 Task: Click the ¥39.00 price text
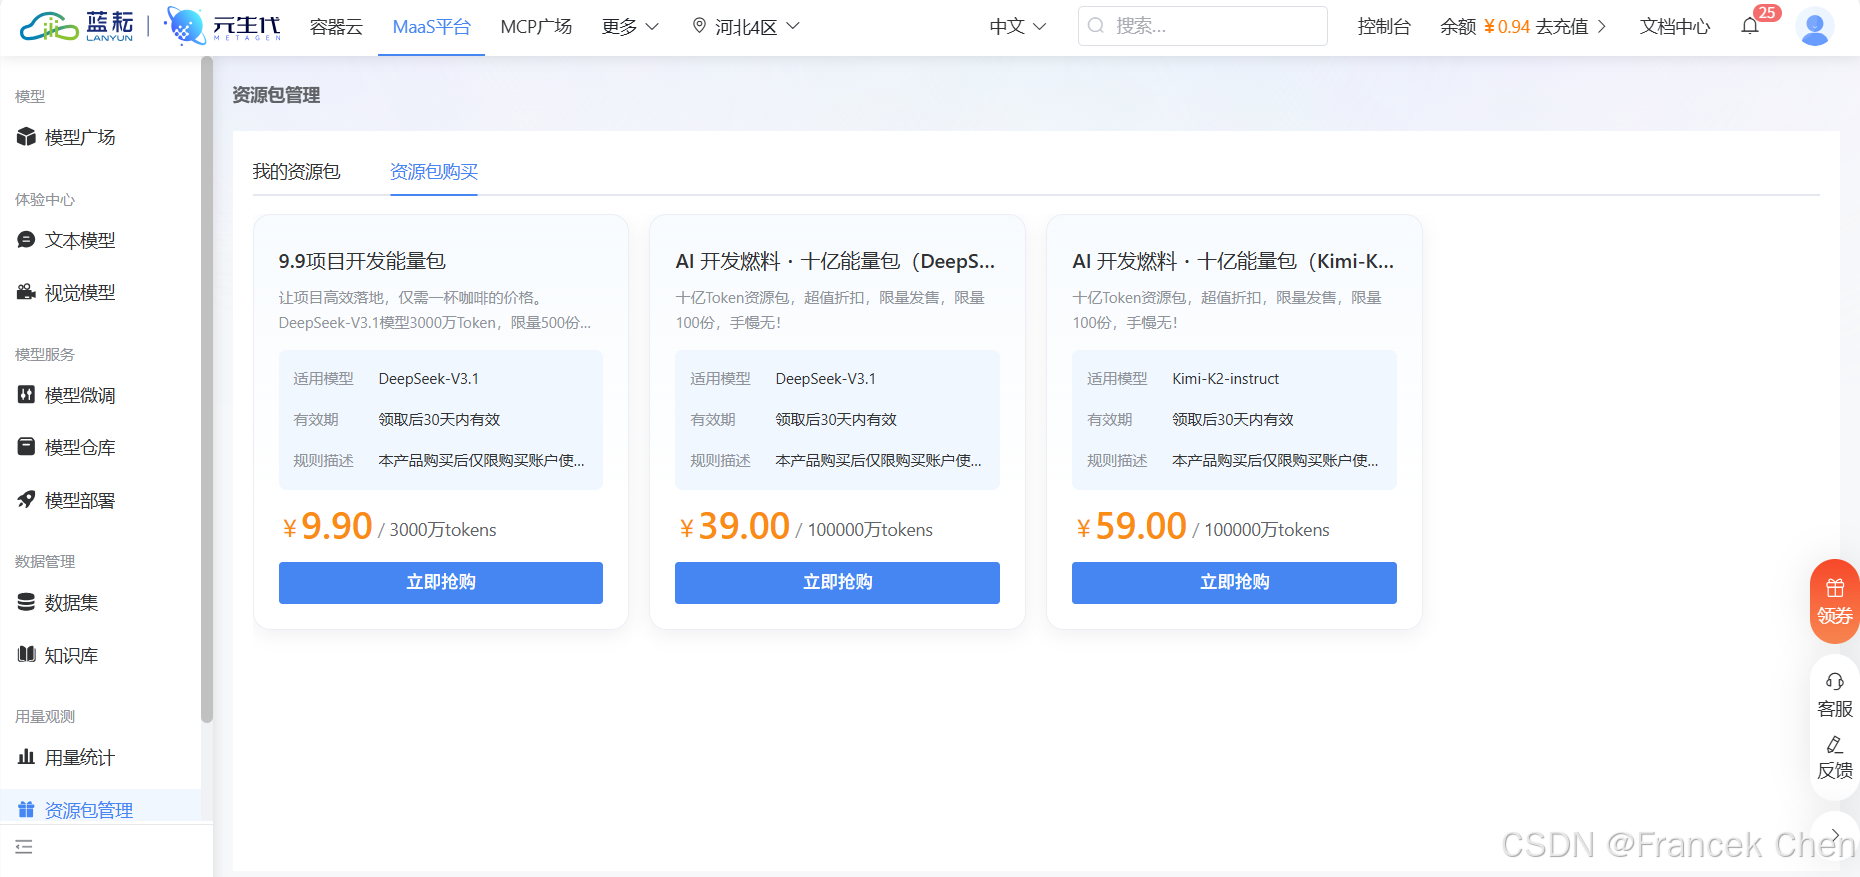pyautogui.click(x=735, y=526)
